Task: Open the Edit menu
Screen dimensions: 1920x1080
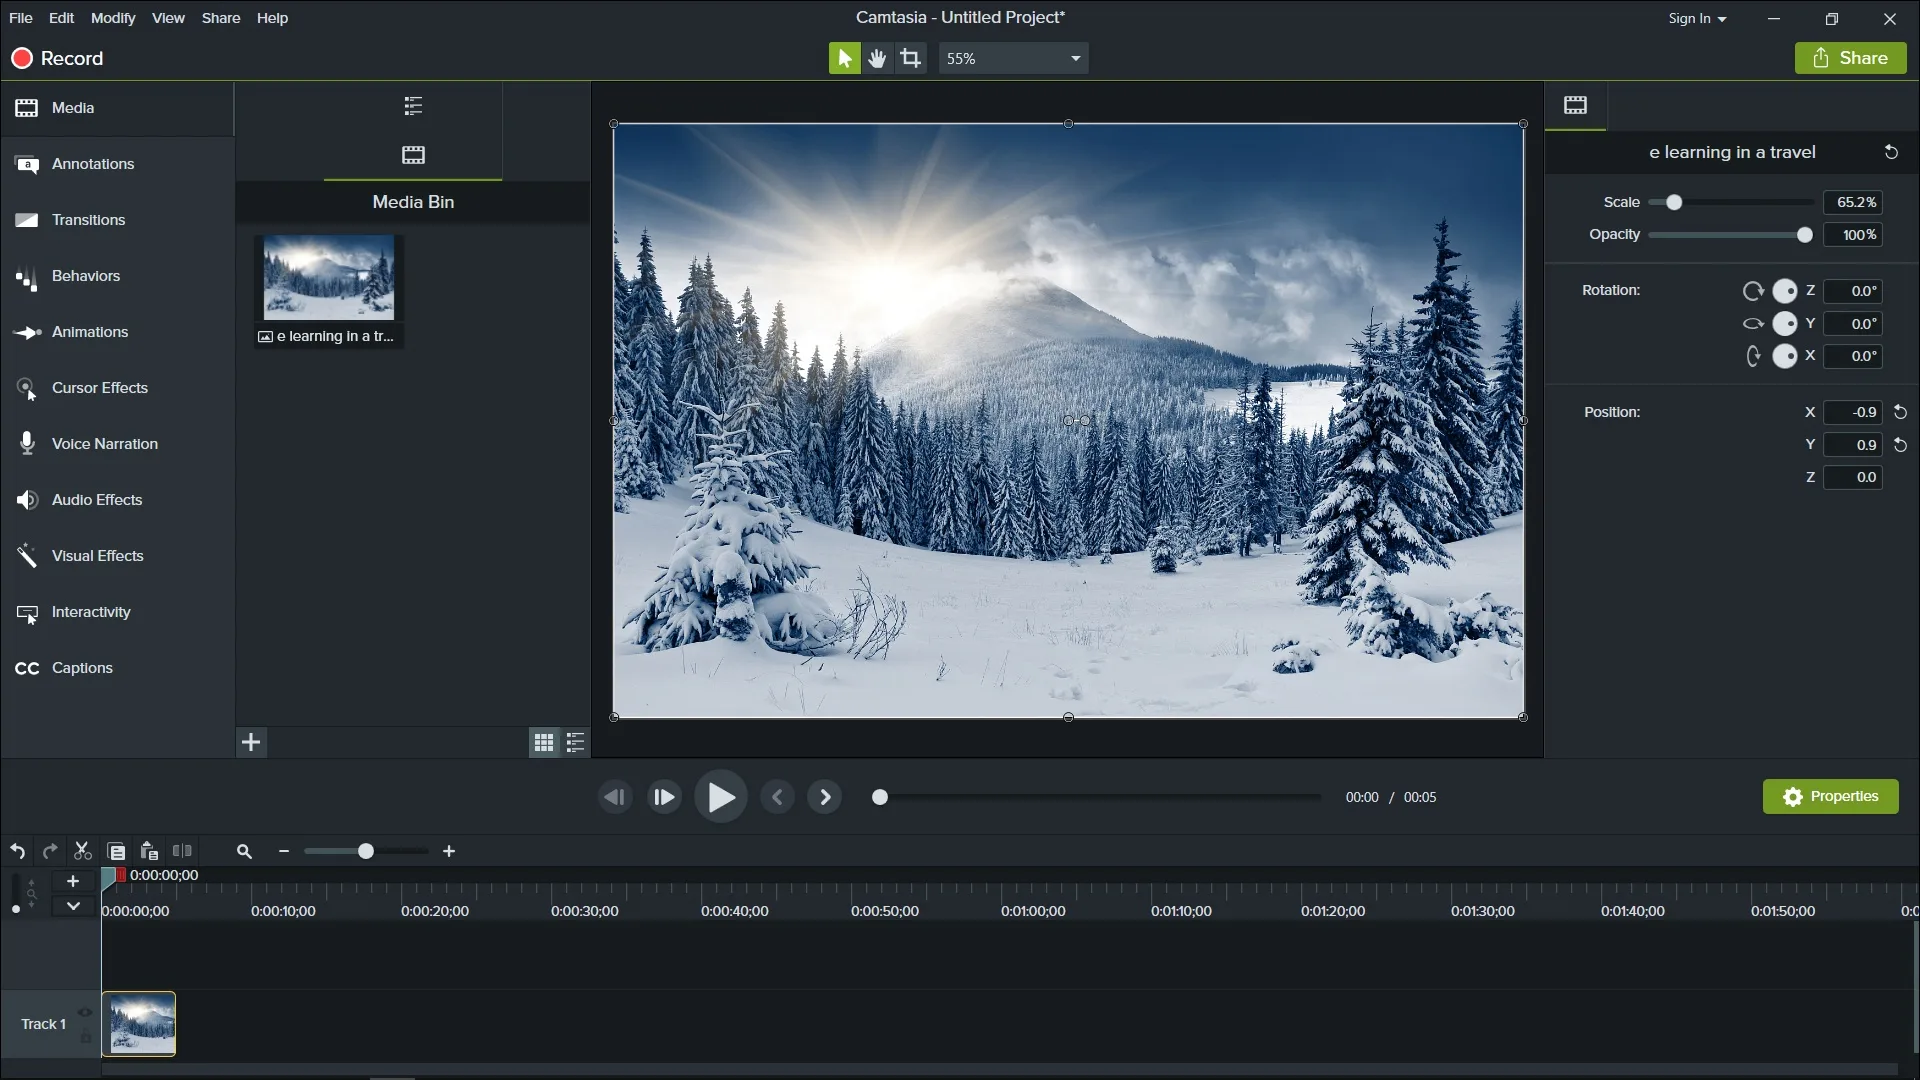Action: click(61, 18)
